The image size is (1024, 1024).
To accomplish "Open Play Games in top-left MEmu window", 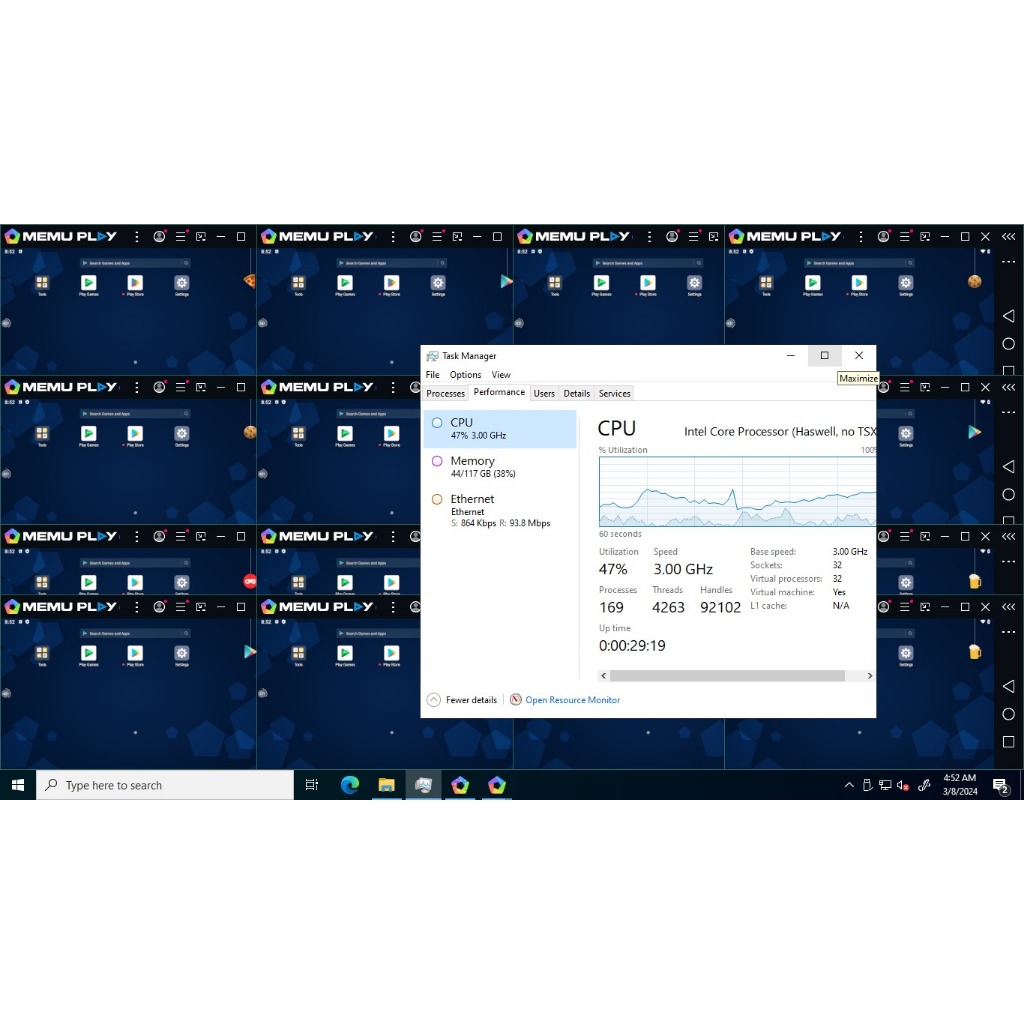I will pyautogui.click(x=88, y=284).
